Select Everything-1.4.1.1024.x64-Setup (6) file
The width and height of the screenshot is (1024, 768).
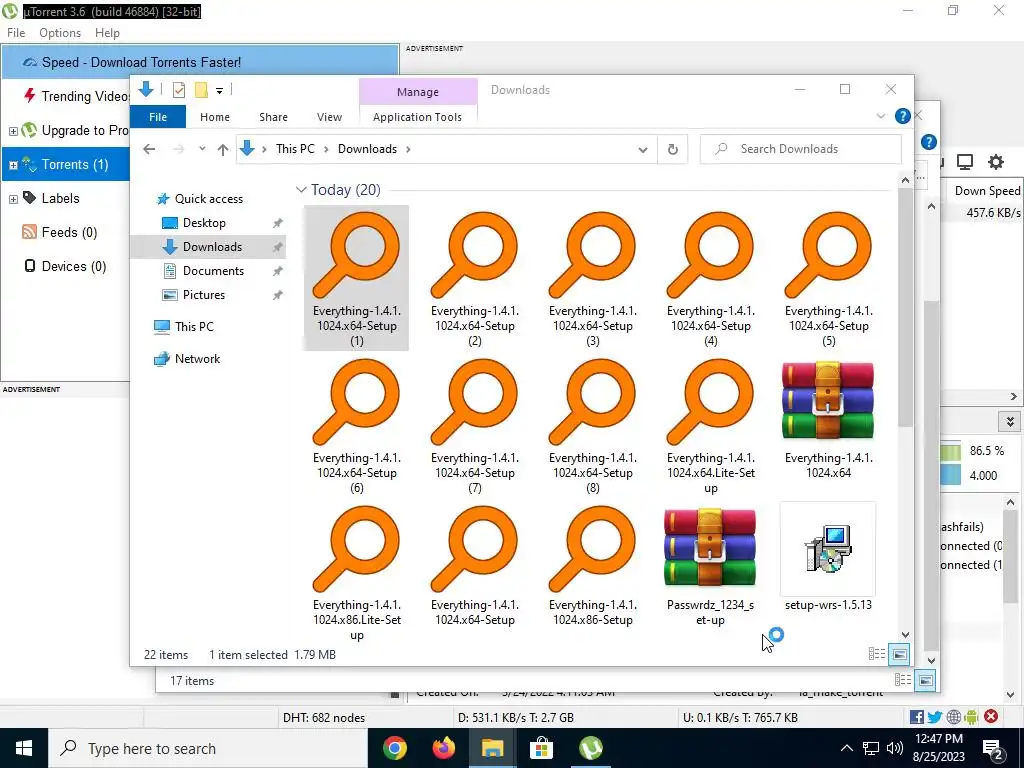point(356,426)
